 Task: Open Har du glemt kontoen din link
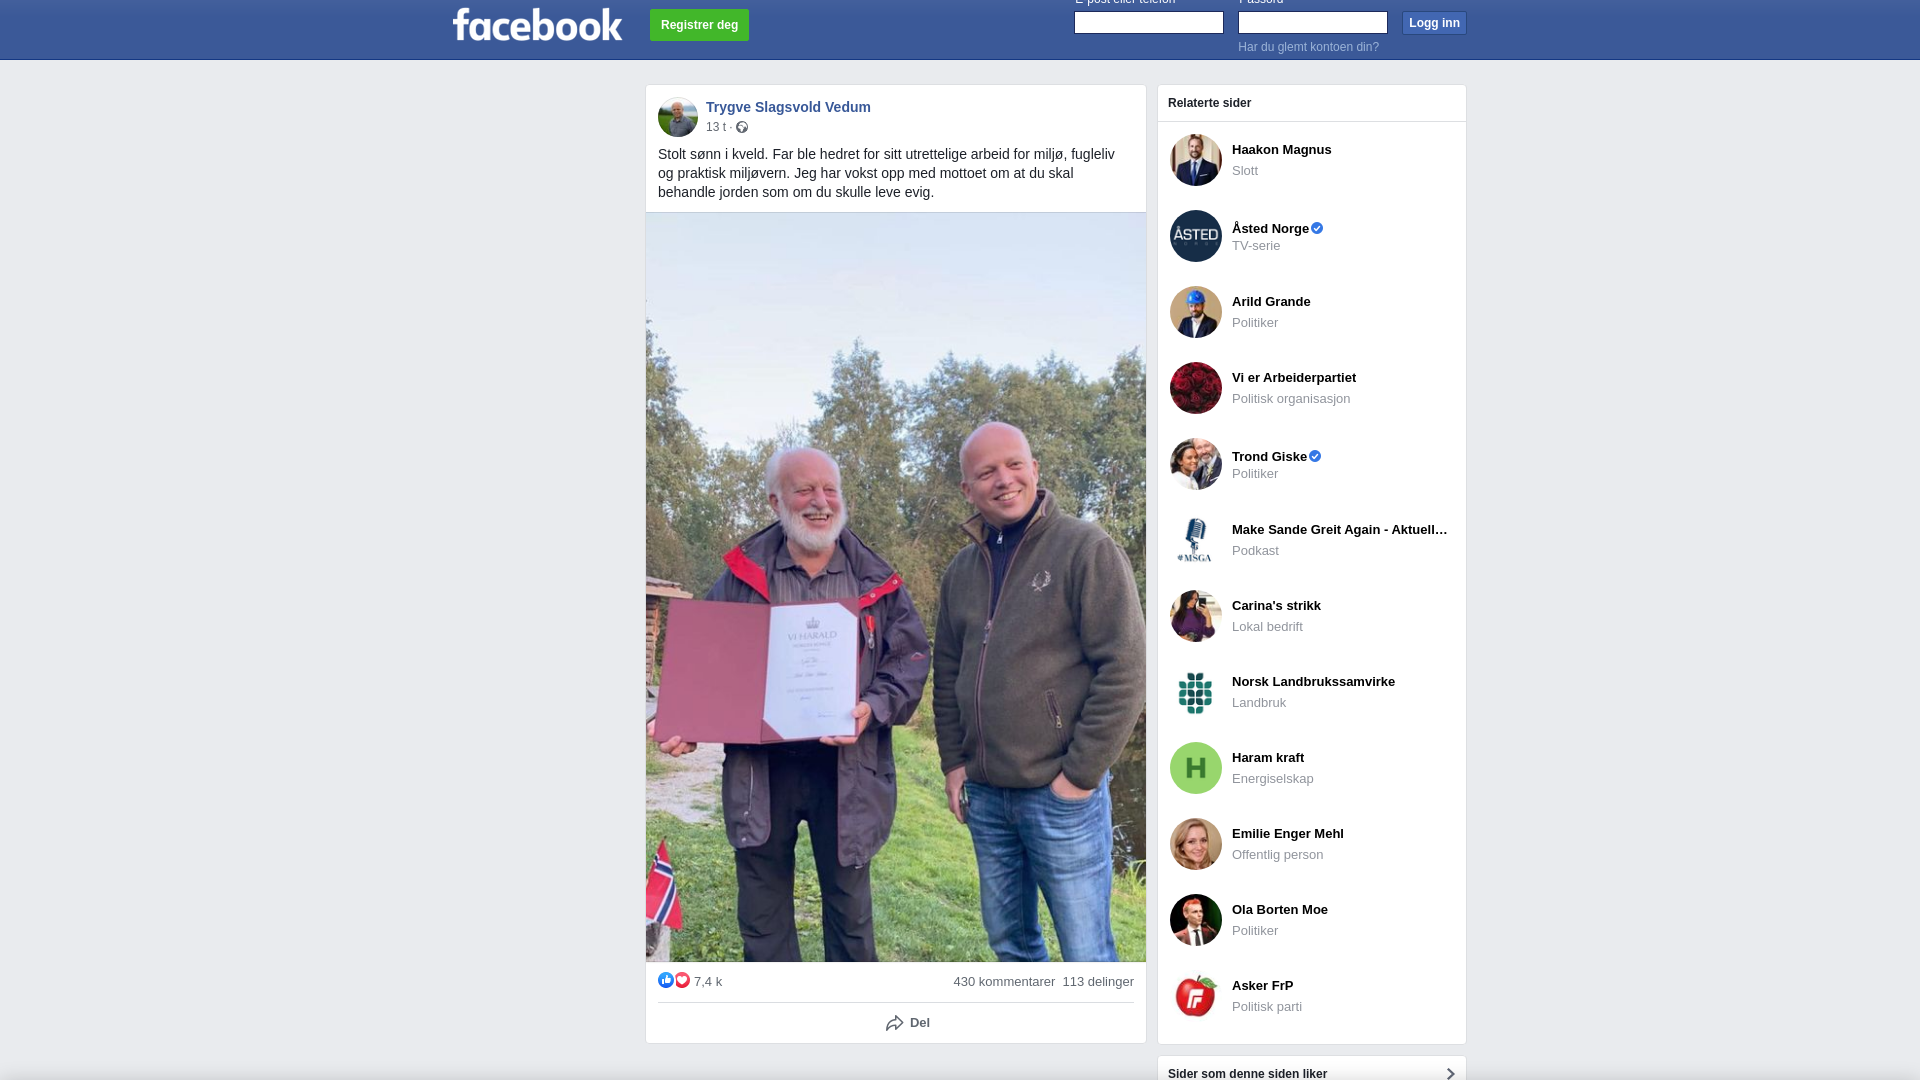click(1308, 47)
